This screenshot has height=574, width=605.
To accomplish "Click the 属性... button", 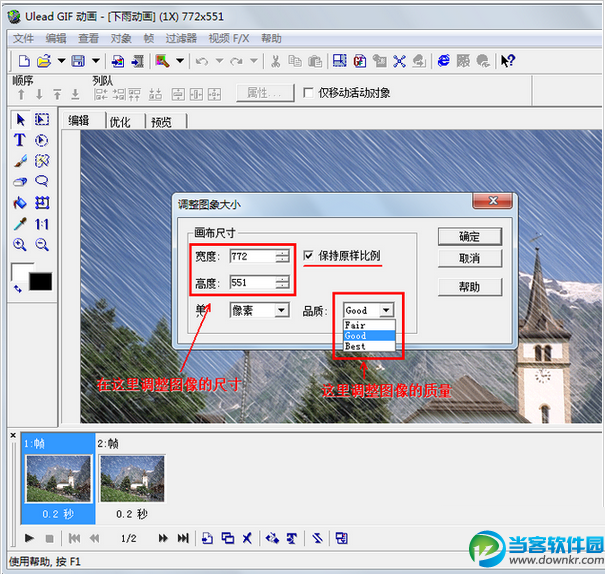I will [264, 93].
